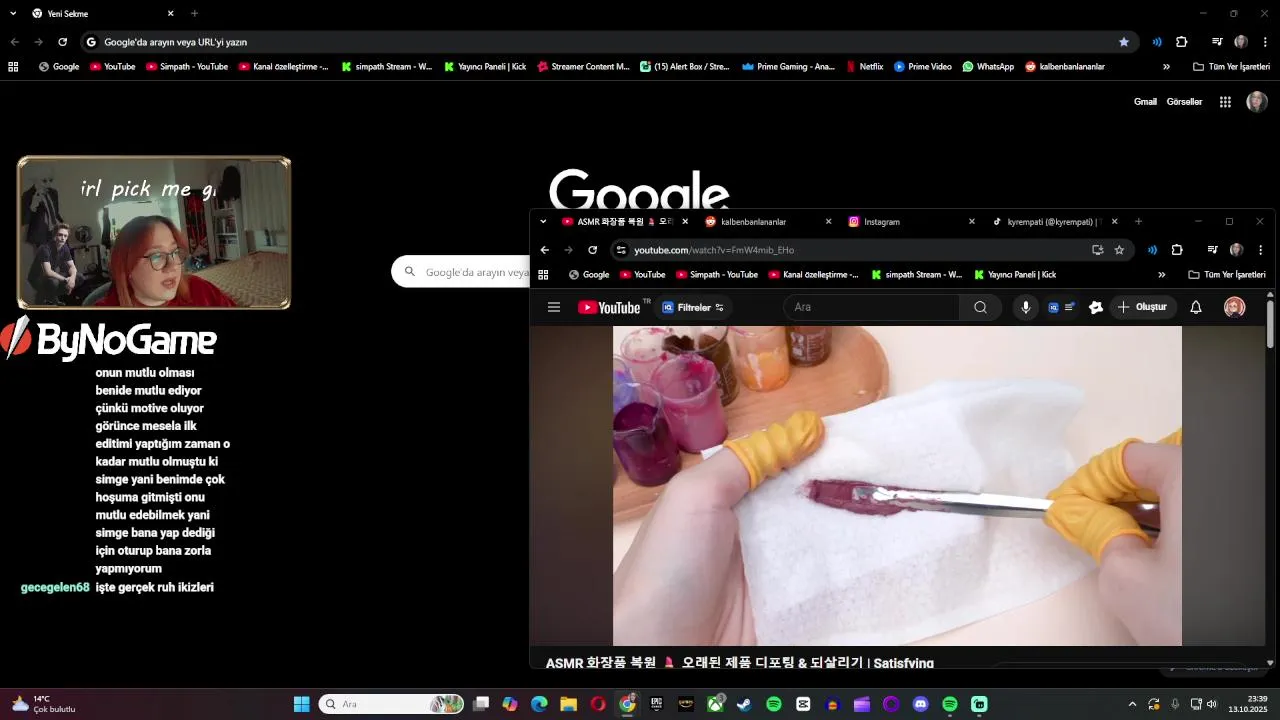Click the icon between IQ and Oluştur
The width and height of the screenshot is (1280, 720).
coord(1096,307)
